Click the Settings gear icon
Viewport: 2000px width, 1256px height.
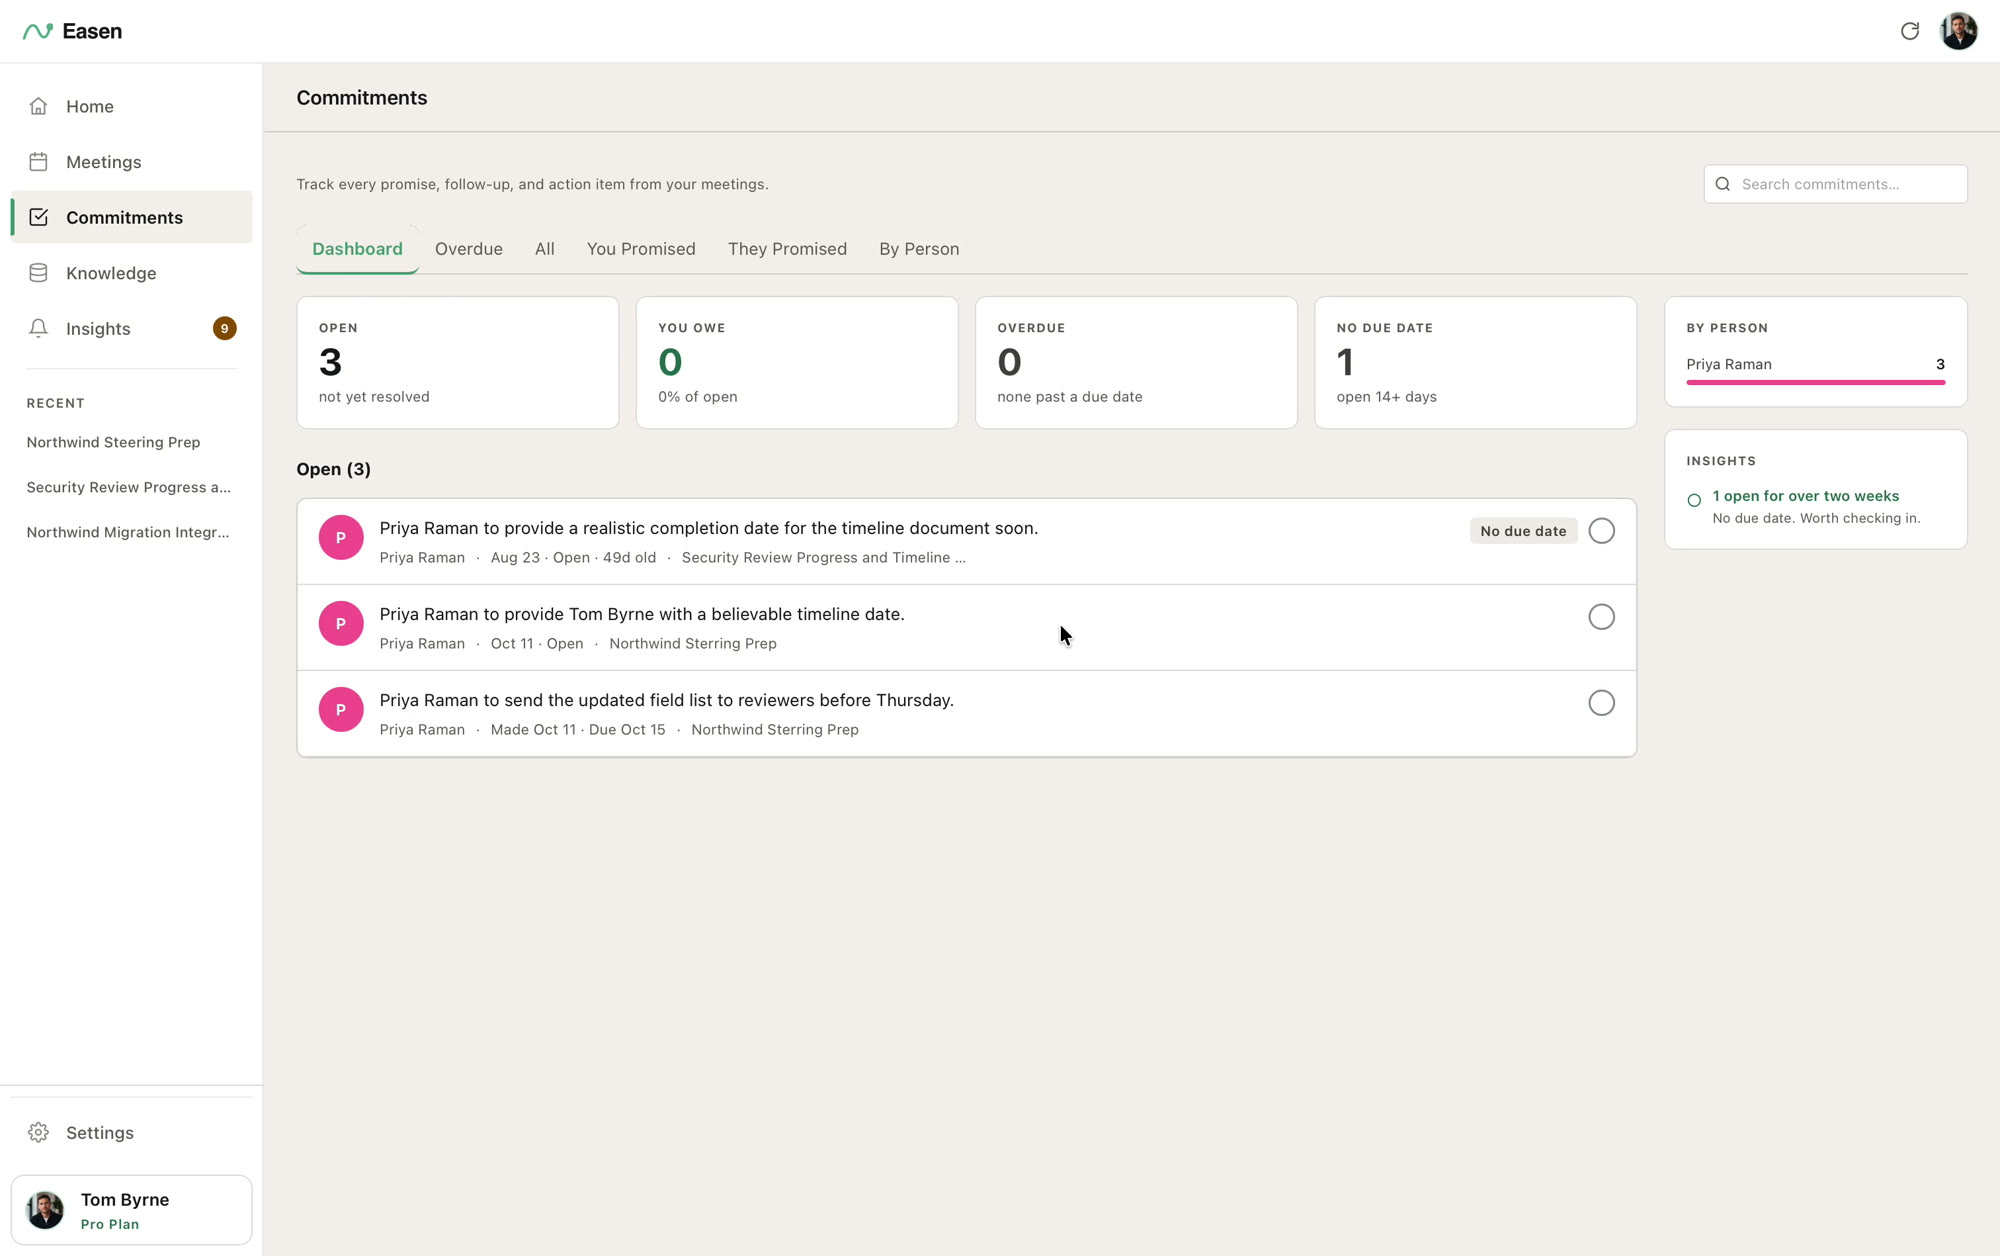click(38, 1132)
